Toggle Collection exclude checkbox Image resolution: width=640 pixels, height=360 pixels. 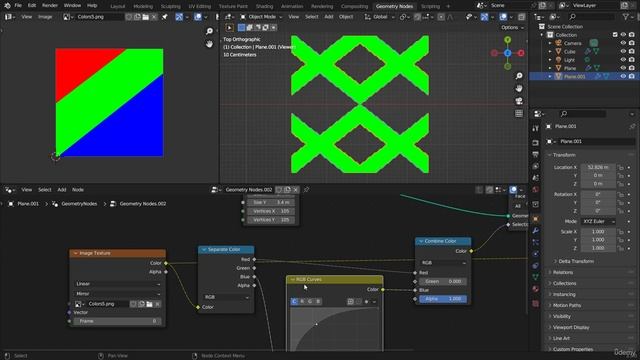point(615,35)
